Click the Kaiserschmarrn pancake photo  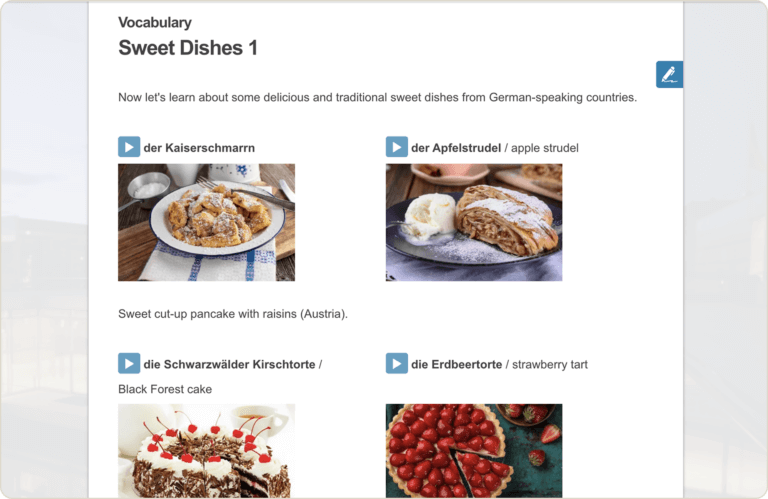[206, 222]
